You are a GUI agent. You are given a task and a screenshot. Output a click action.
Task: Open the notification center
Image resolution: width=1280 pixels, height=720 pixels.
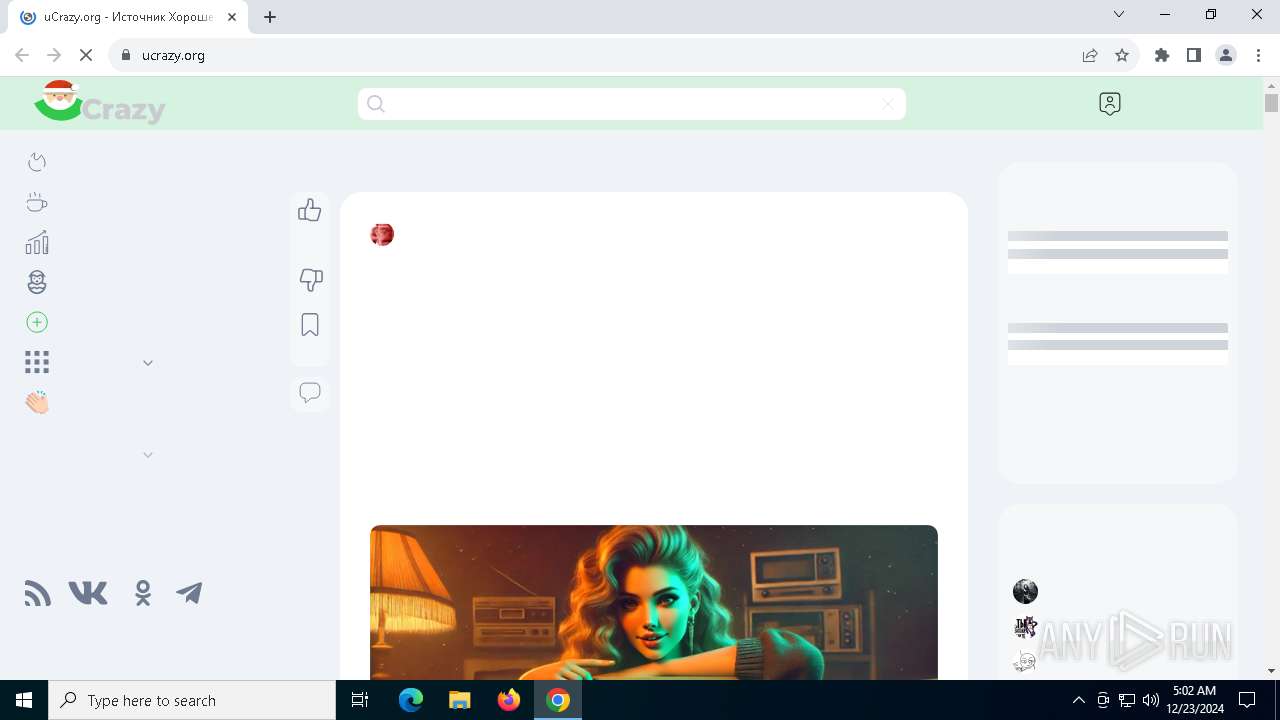1247,700
